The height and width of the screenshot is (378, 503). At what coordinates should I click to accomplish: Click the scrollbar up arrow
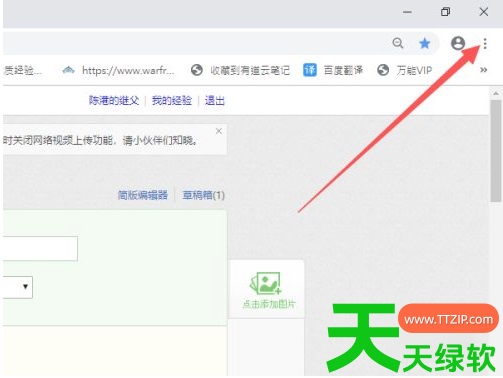click(x=496, y=93)
